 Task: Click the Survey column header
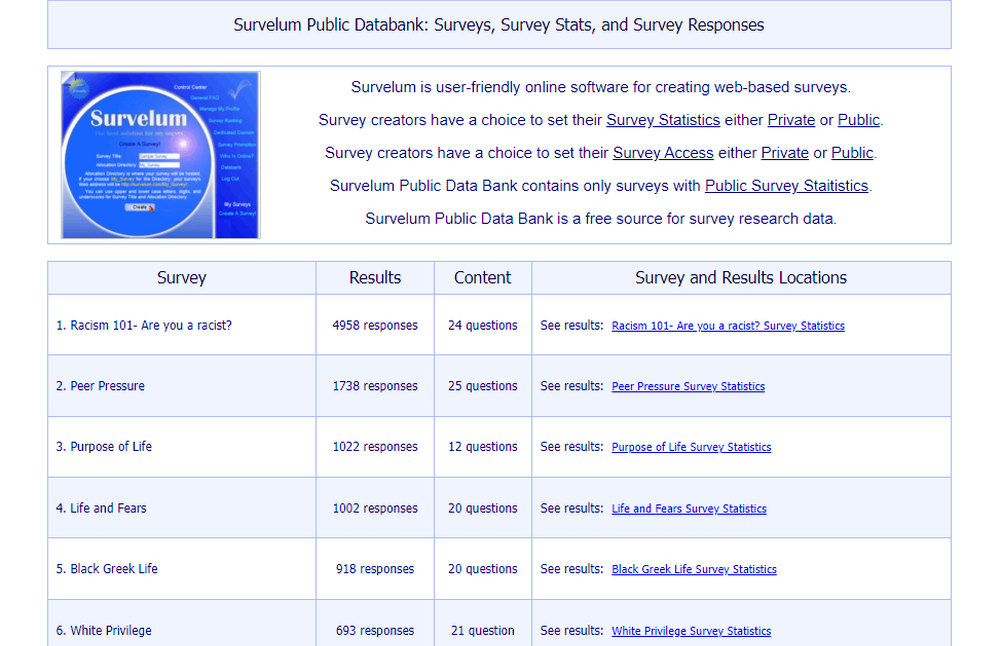click(180, 278)
